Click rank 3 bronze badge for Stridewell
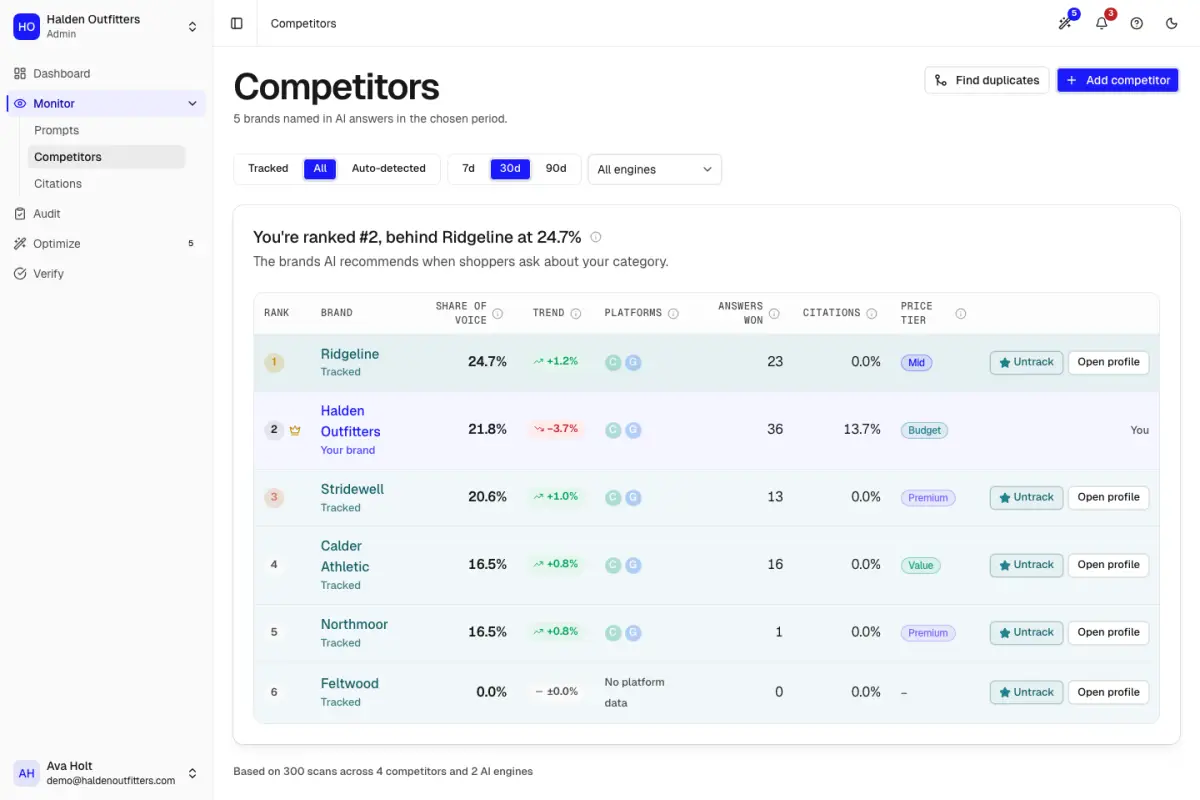 tap(274, 497)
